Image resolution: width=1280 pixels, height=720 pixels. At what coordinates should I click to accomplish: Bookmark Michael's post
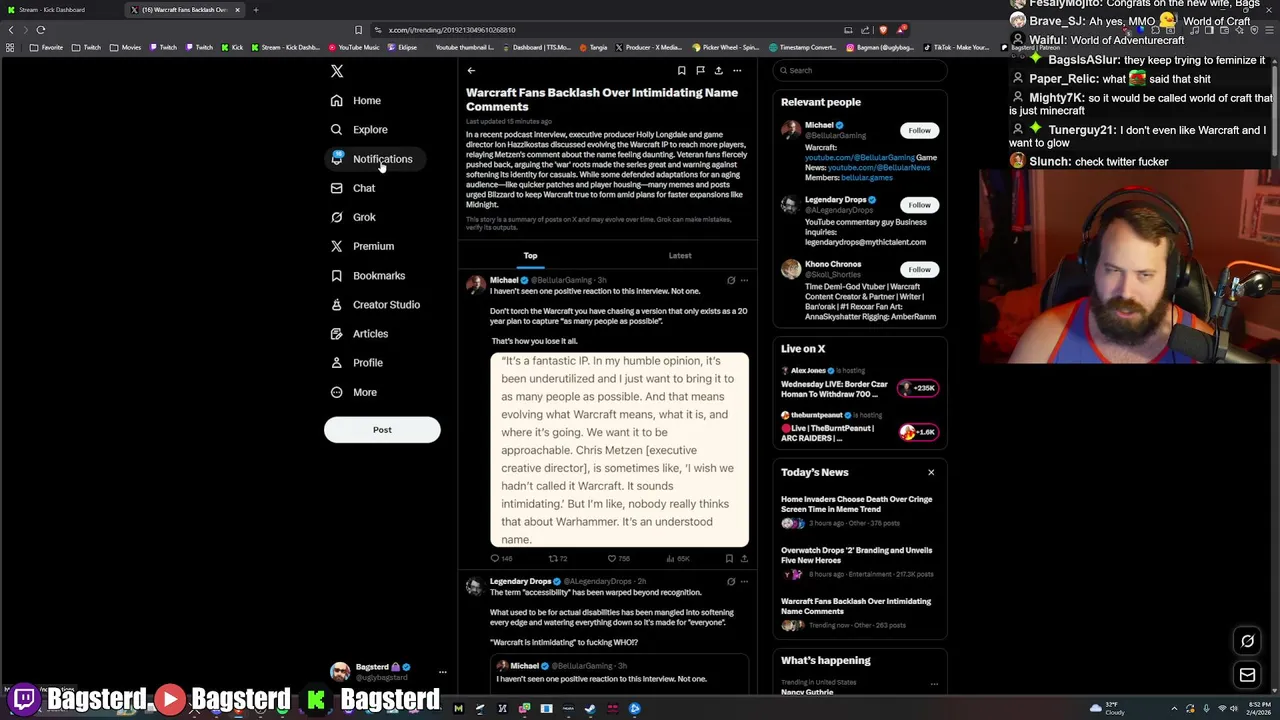pos(729,558)
